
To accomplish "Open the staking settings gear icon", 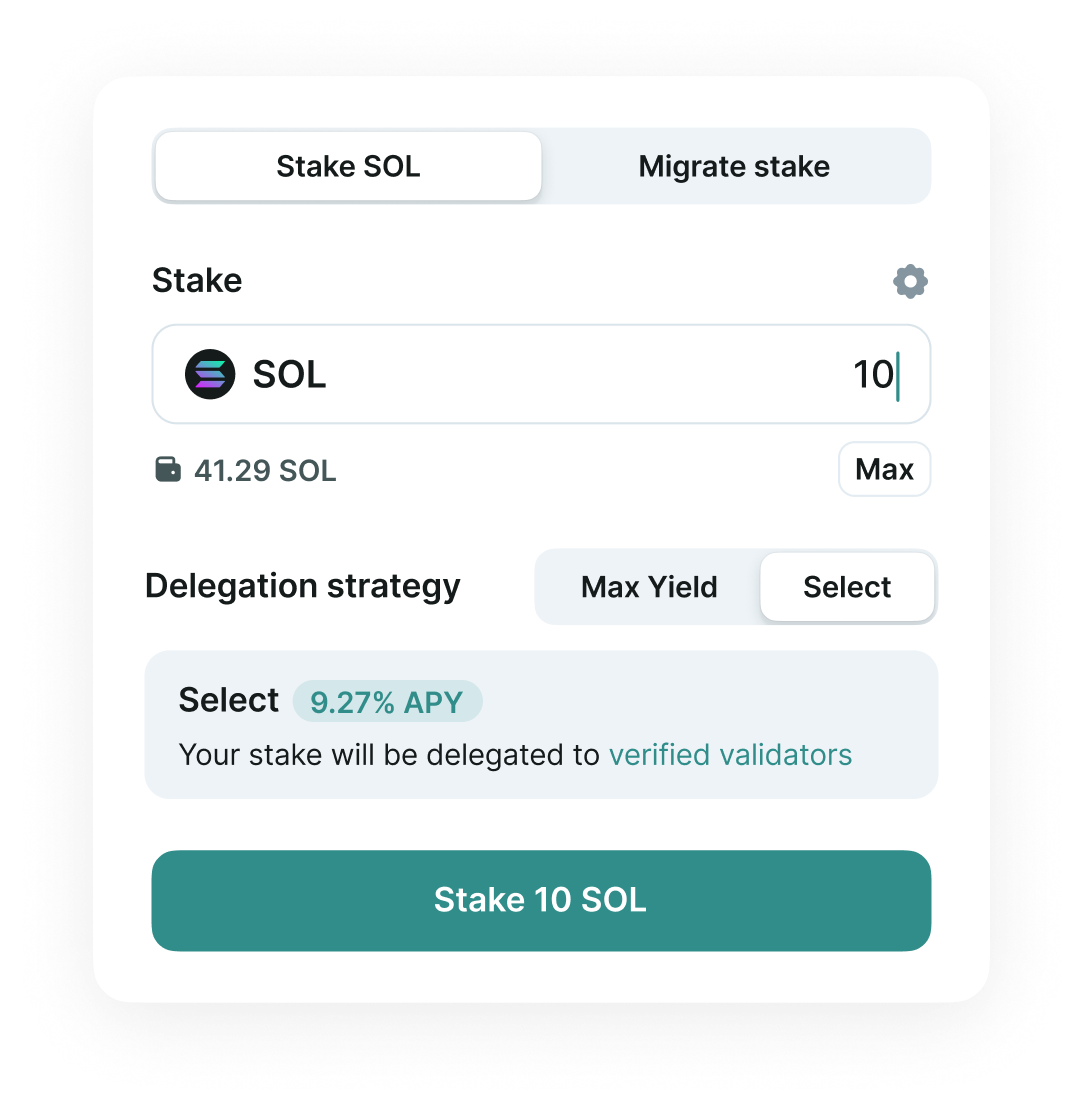I will tap(910, 282).
